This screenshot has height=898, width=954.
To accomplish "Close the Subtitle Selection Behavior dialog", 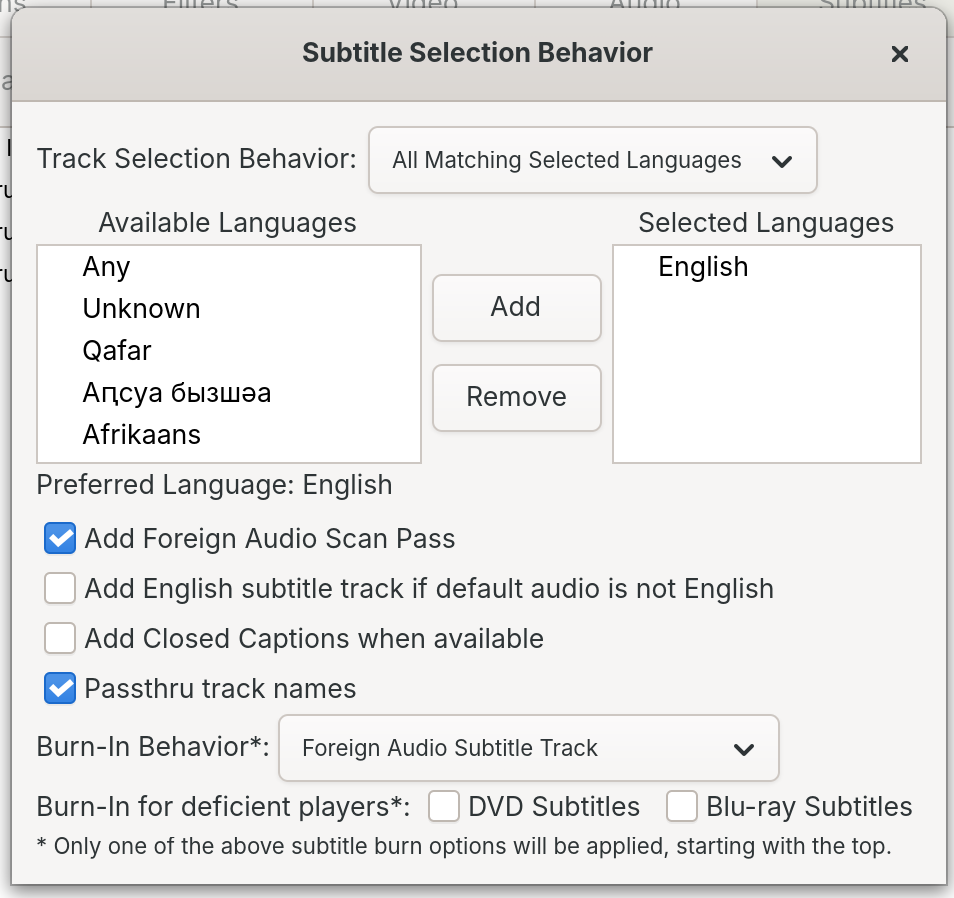I will point(899,54).
